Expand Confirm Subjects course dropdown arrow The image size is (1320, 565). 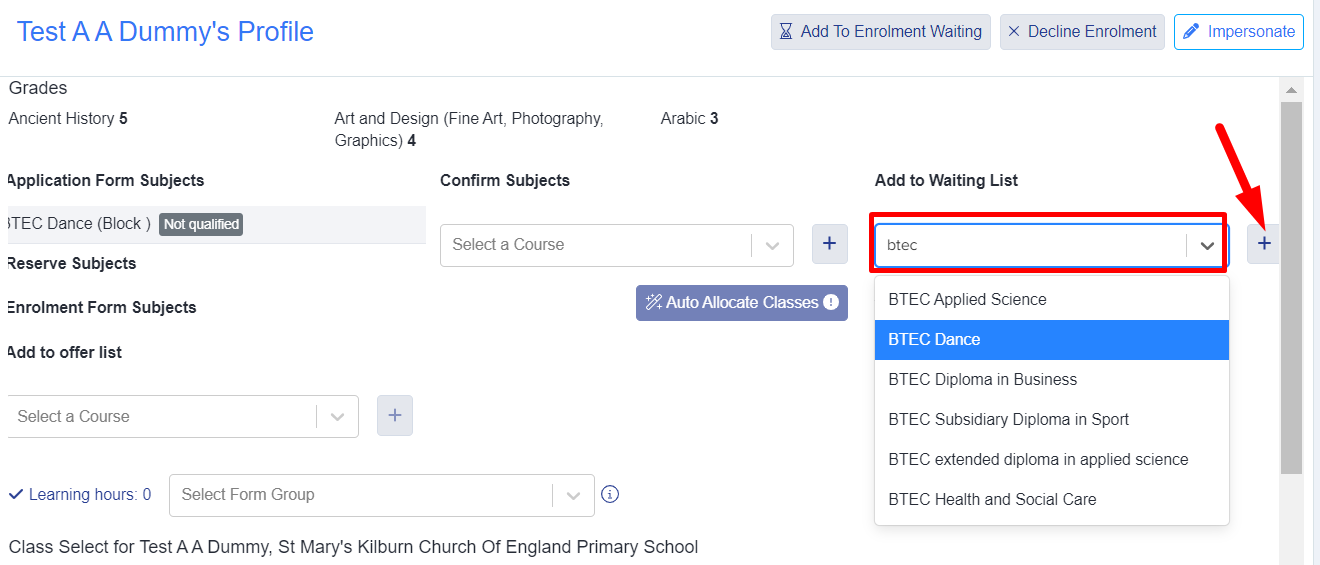(x=772, y=245)
